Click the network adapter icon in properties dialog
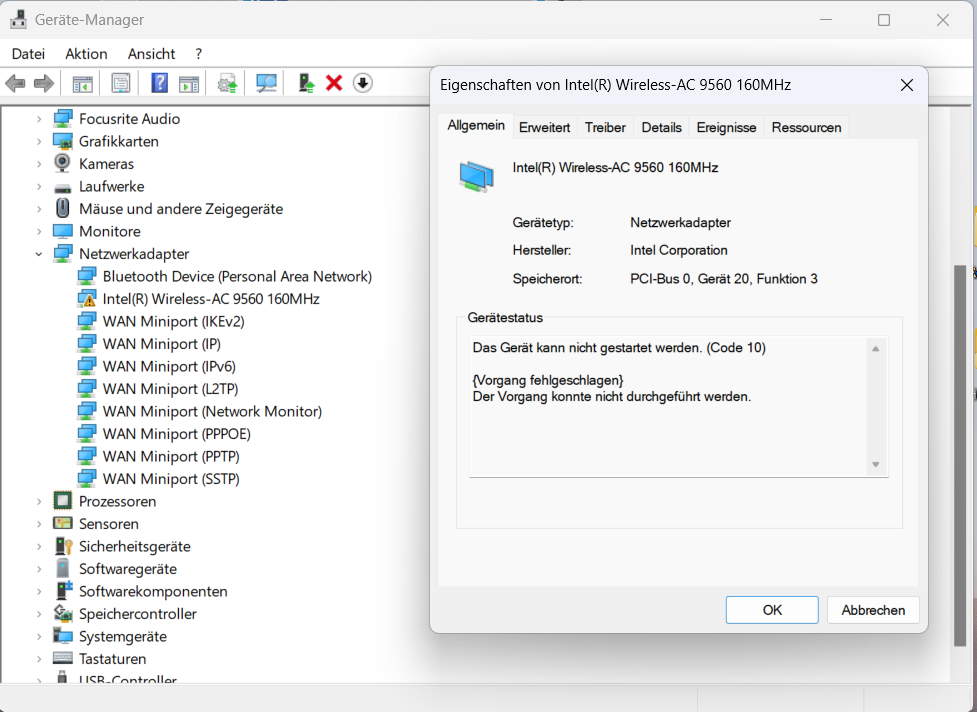Viewport: 977px width, 712px height. coord(477,176)
